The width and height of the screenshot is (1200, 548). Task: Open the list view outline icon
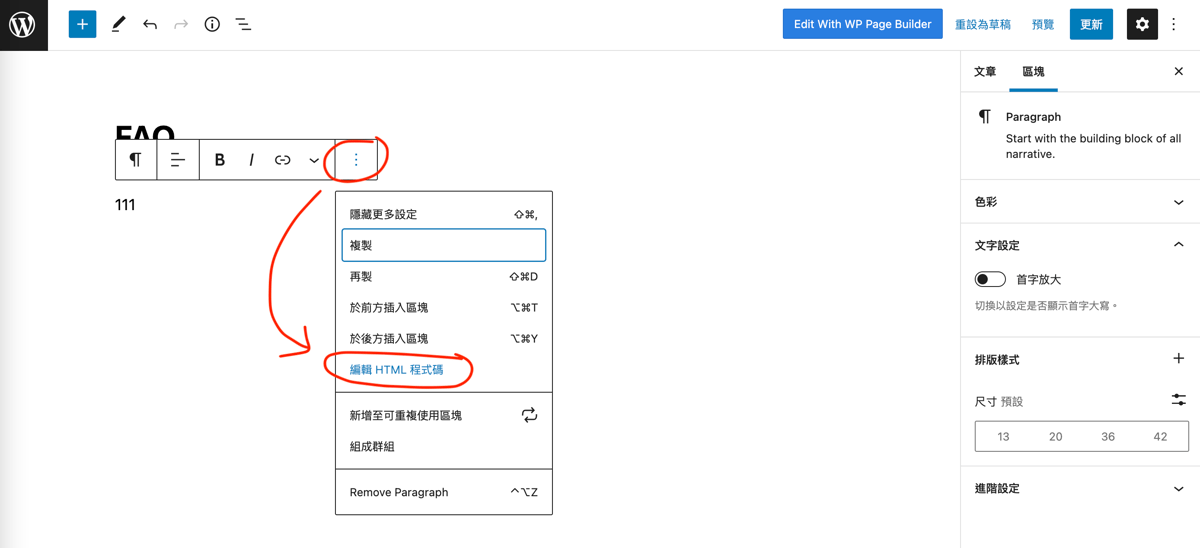243,24
